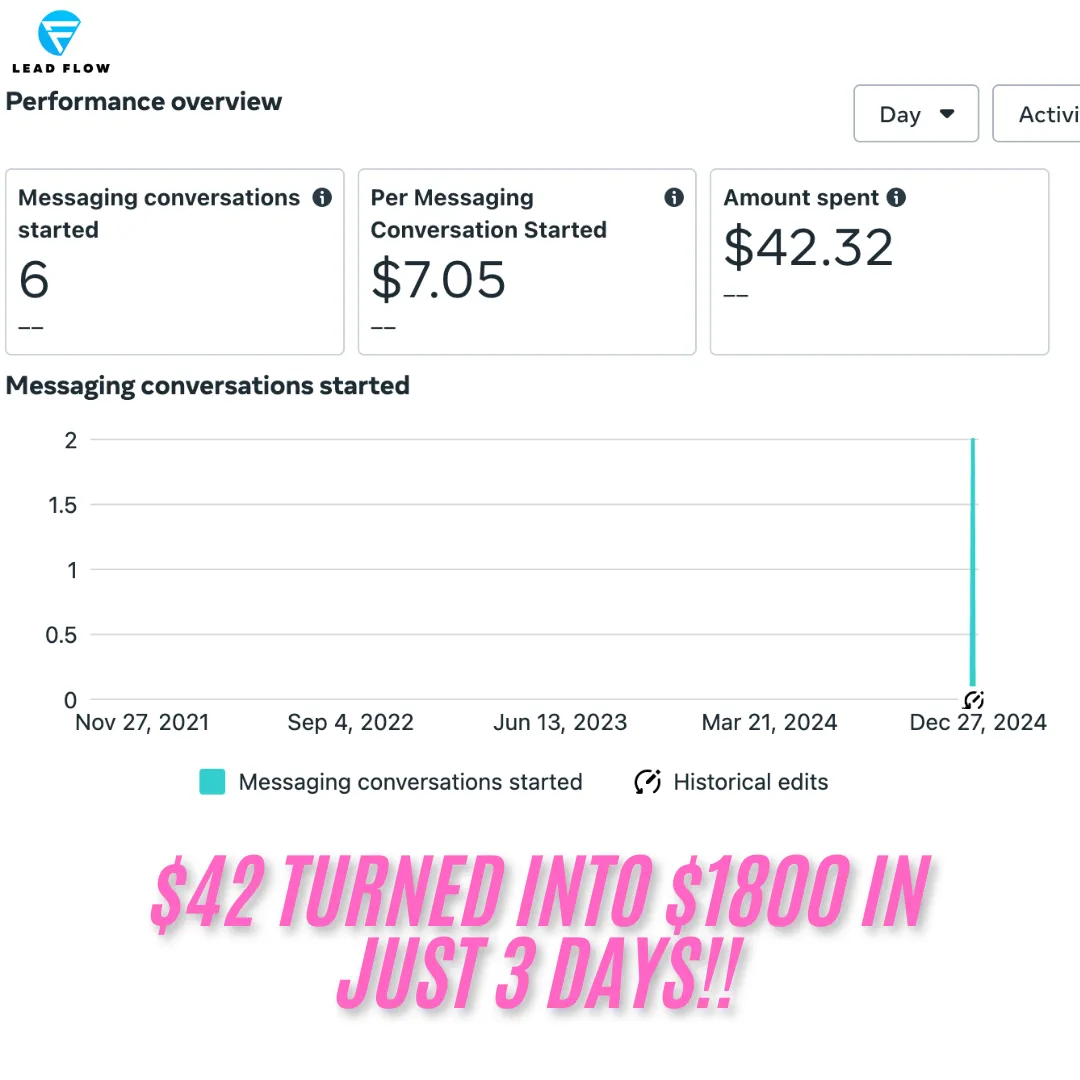Click the Lead Flow logo icon
This screenshot has width=1080, height=1080.
pos(59,33)
